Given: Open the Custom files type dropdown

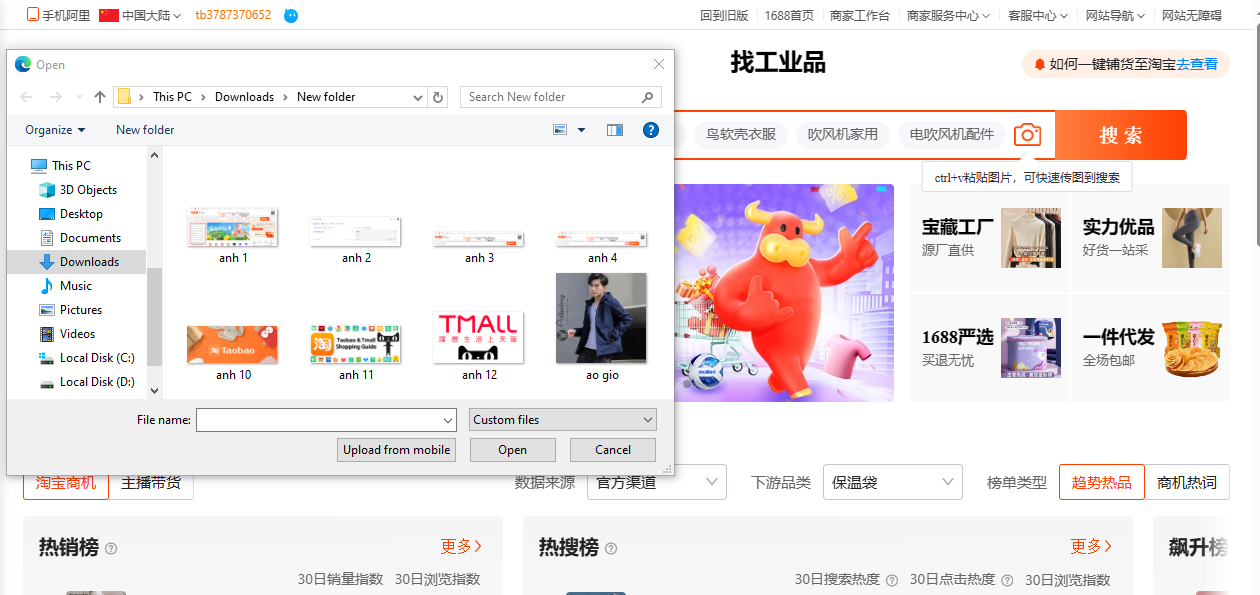Looking at the screenshot, I should pyautogui.click(x=563, y=420).
